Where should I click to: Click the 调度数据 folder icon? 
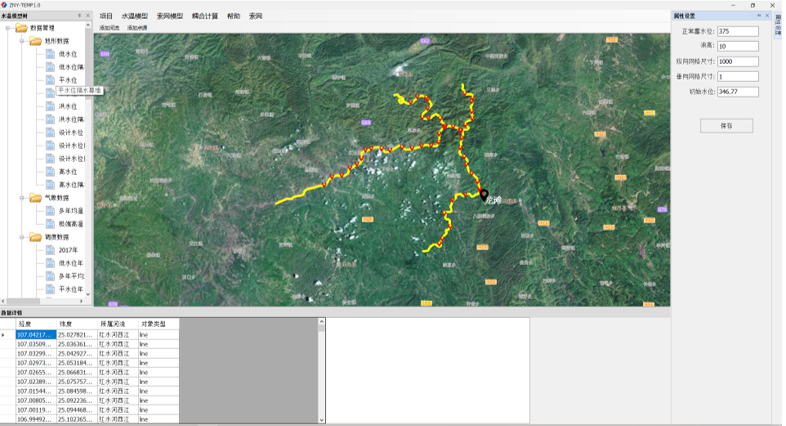(35, 237)
